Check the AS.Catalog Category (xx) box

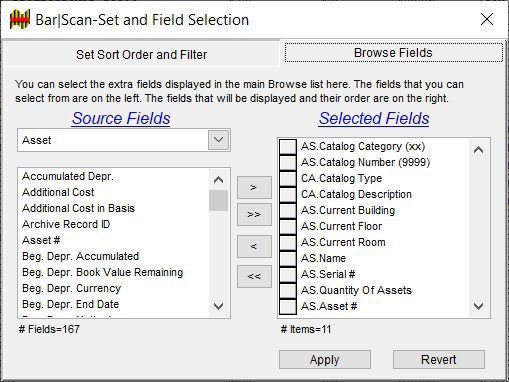click(x=288, y=147)
